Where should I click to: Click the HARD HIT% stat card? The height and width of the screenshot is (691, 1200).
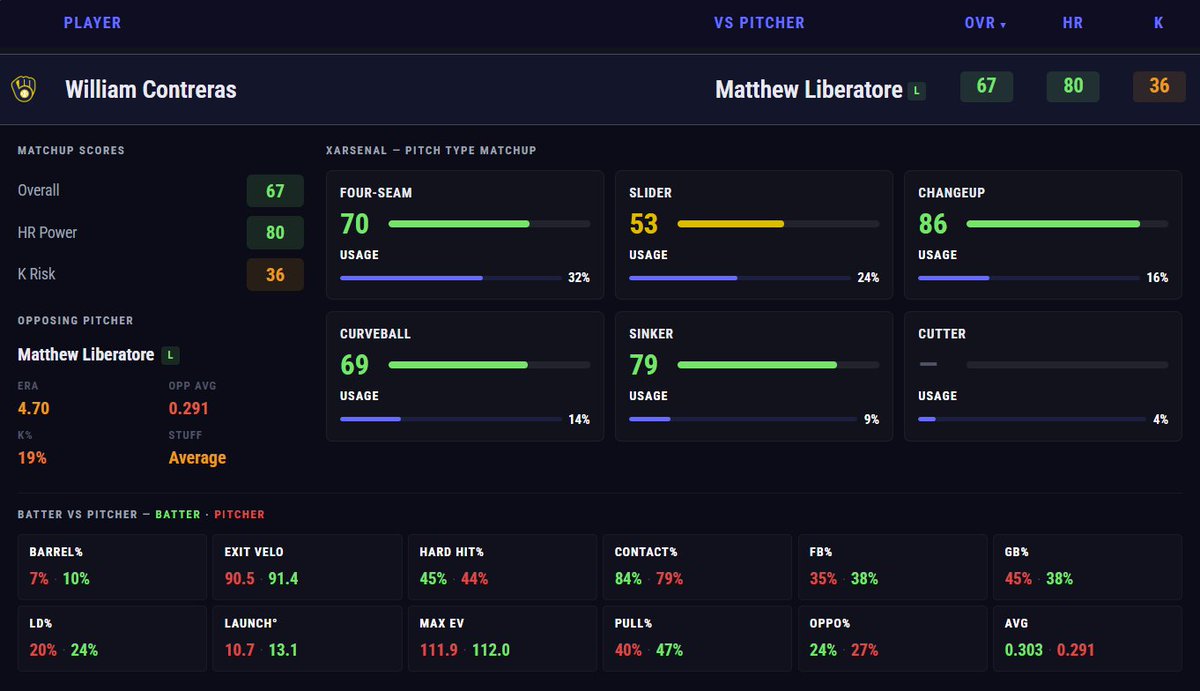click(503, 567)
